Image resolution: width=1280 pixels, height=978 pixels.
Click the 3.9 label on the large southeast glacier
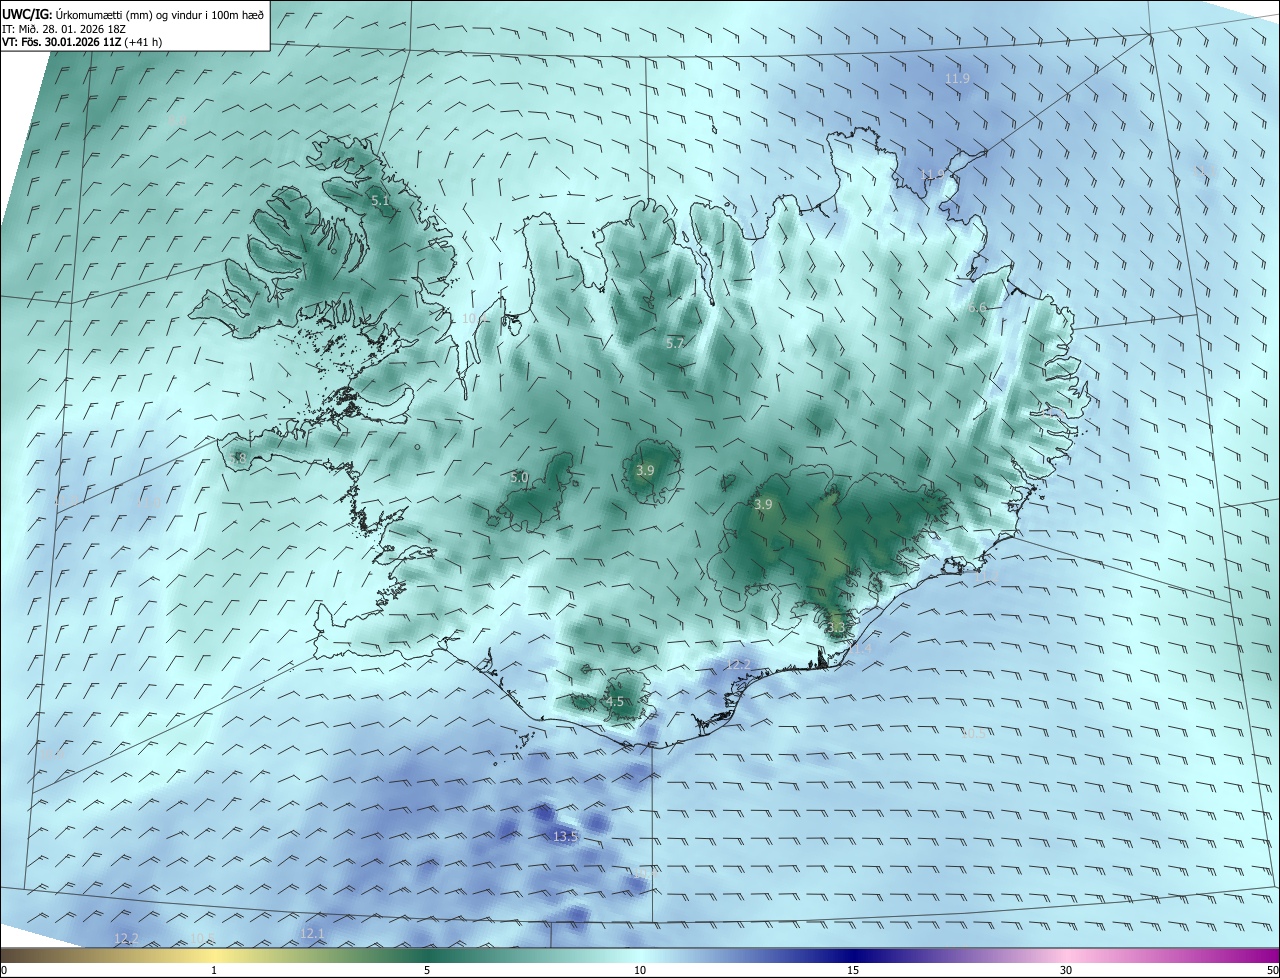763,505
